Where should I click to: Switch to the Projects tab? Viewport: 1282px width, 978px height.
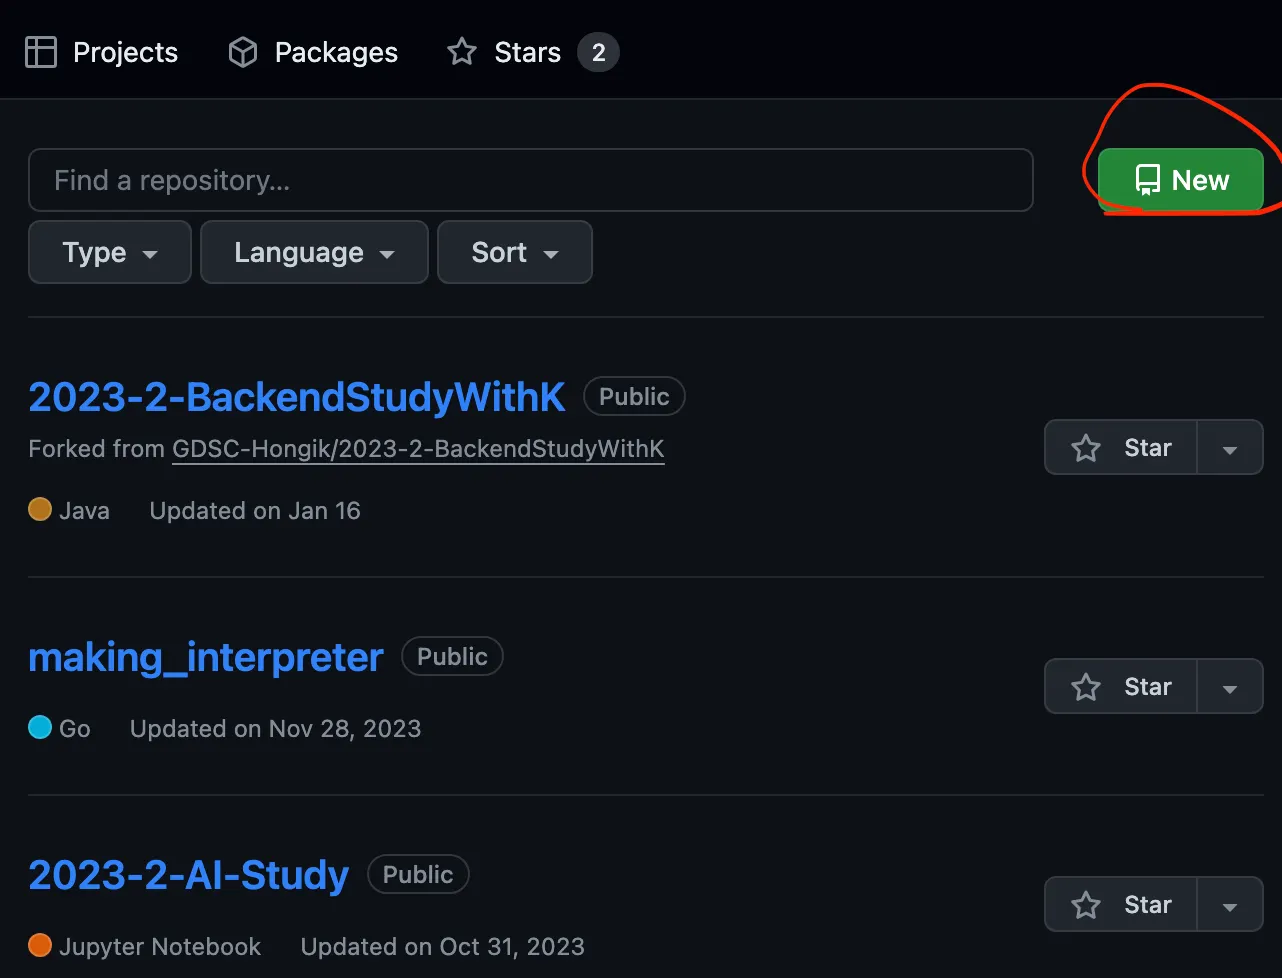click(x=125, y=52)
